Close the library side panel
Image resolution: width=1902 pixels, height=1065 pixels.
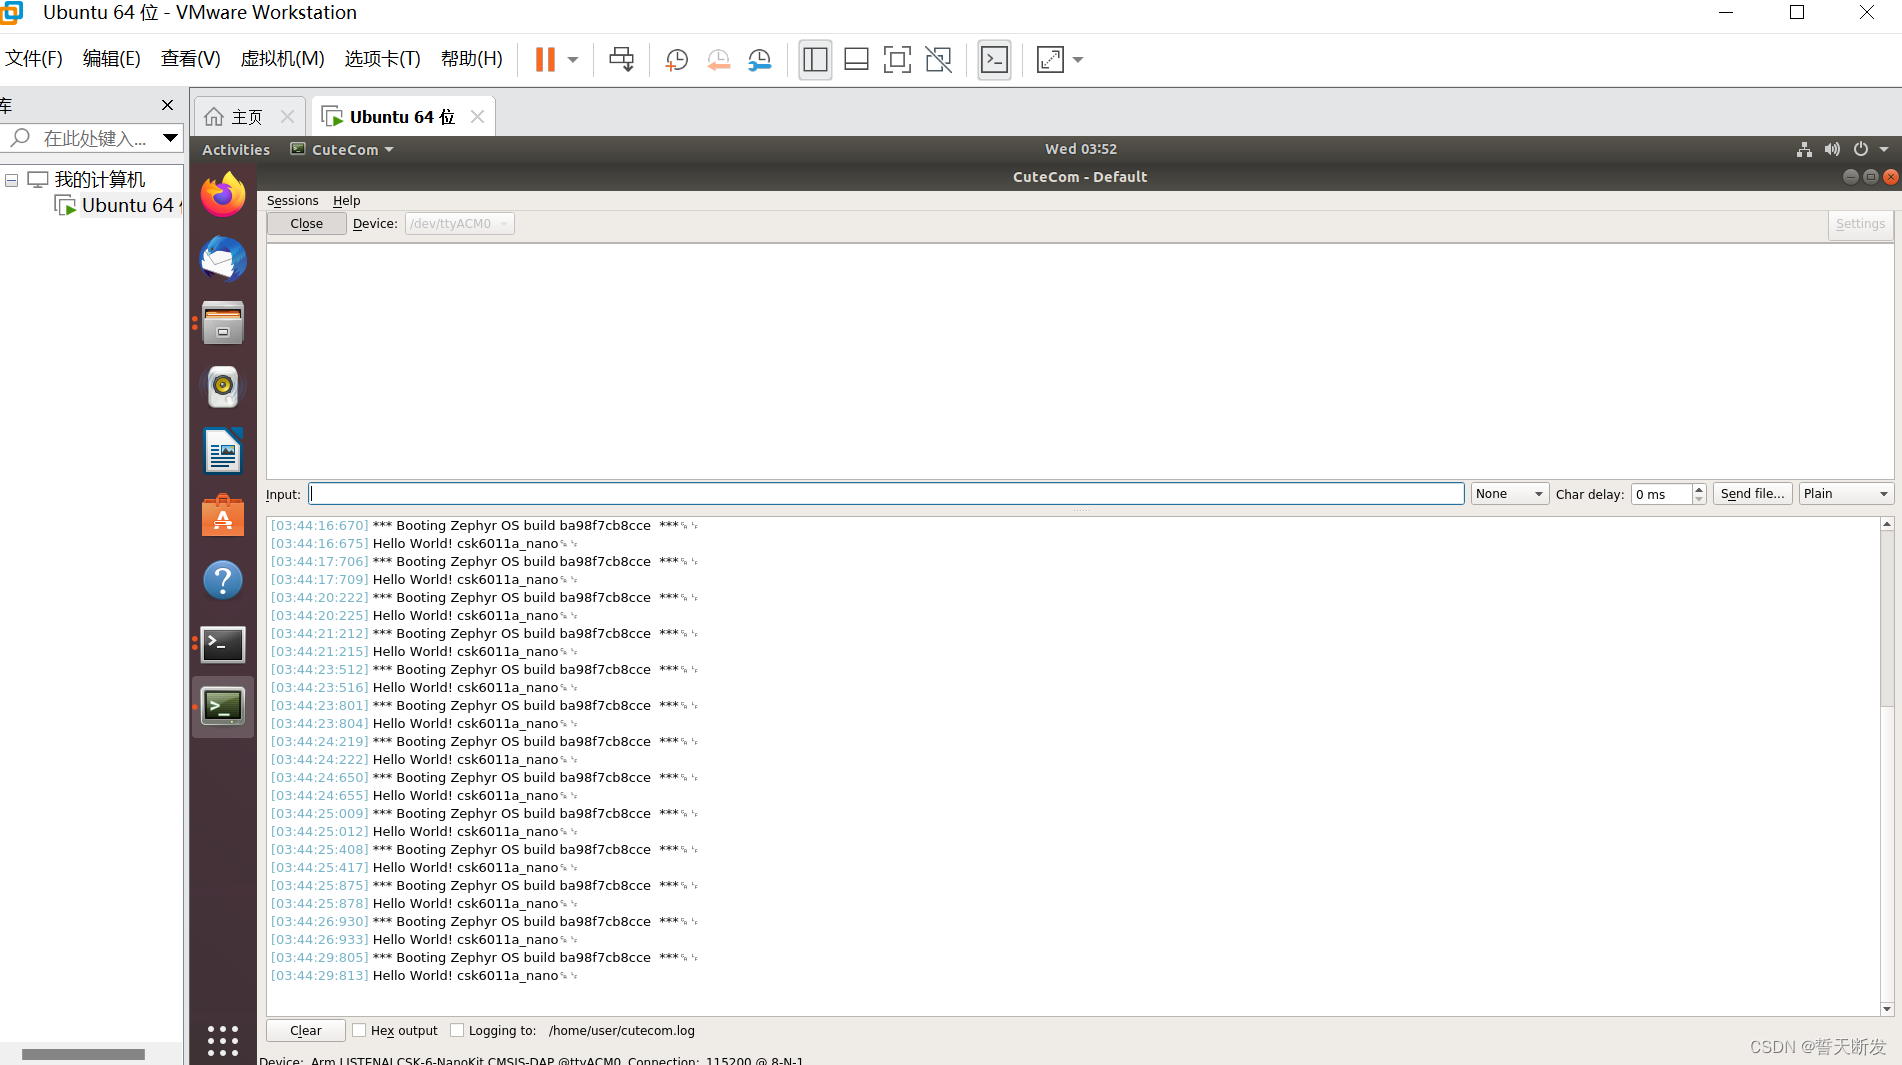coord(167,105)
